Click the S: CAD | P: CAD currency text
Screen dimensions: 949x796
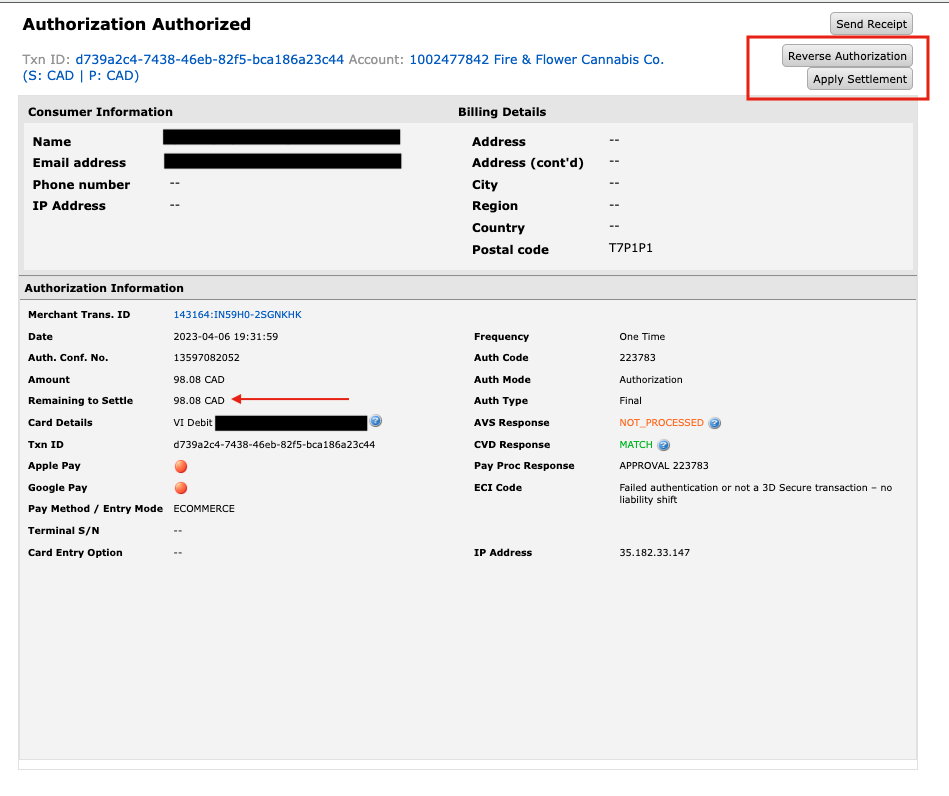click(80, 76)
